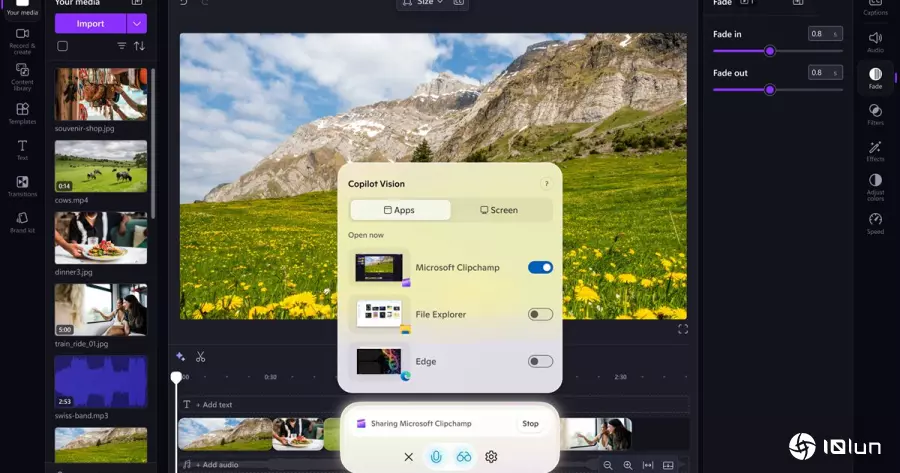Open the Your media tab
The image size is (900, 473).
(x=22, y=8)
